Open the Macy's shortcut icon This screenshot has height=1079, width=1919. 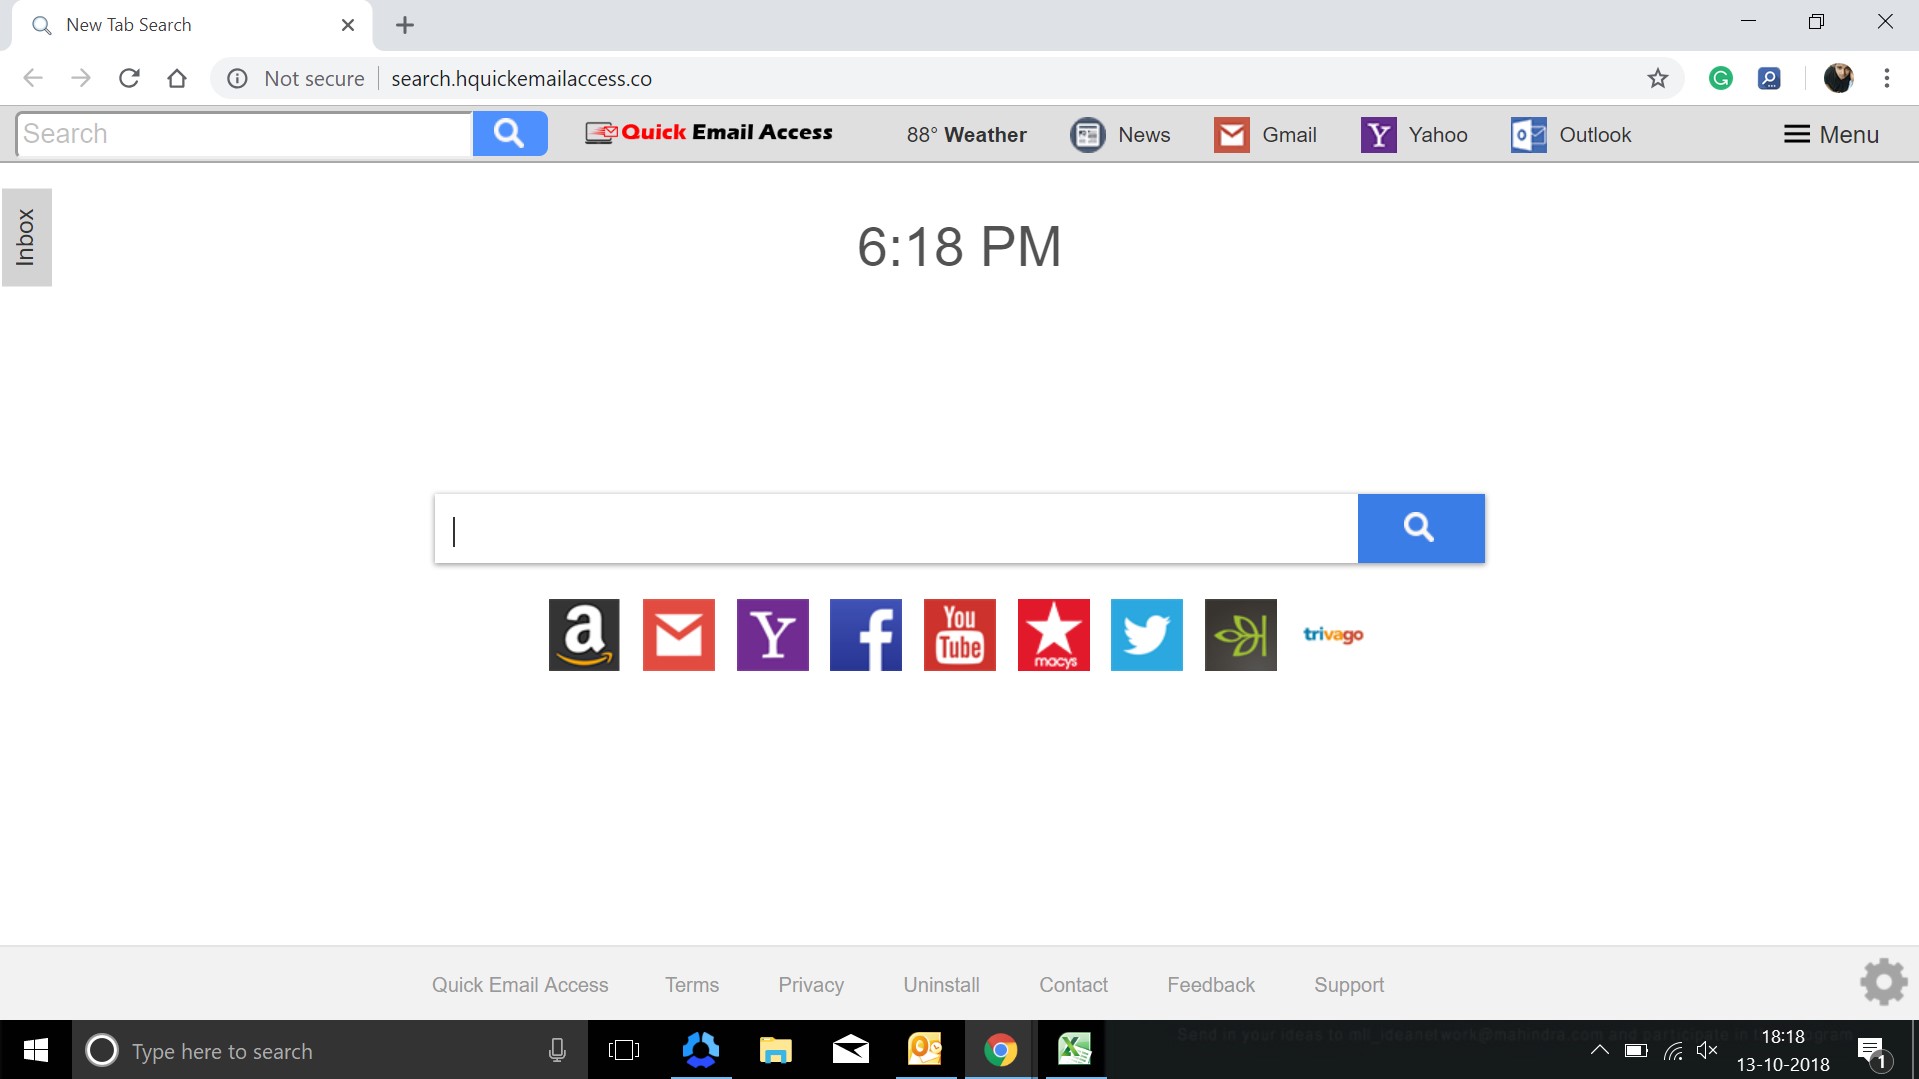(1053, 634)
